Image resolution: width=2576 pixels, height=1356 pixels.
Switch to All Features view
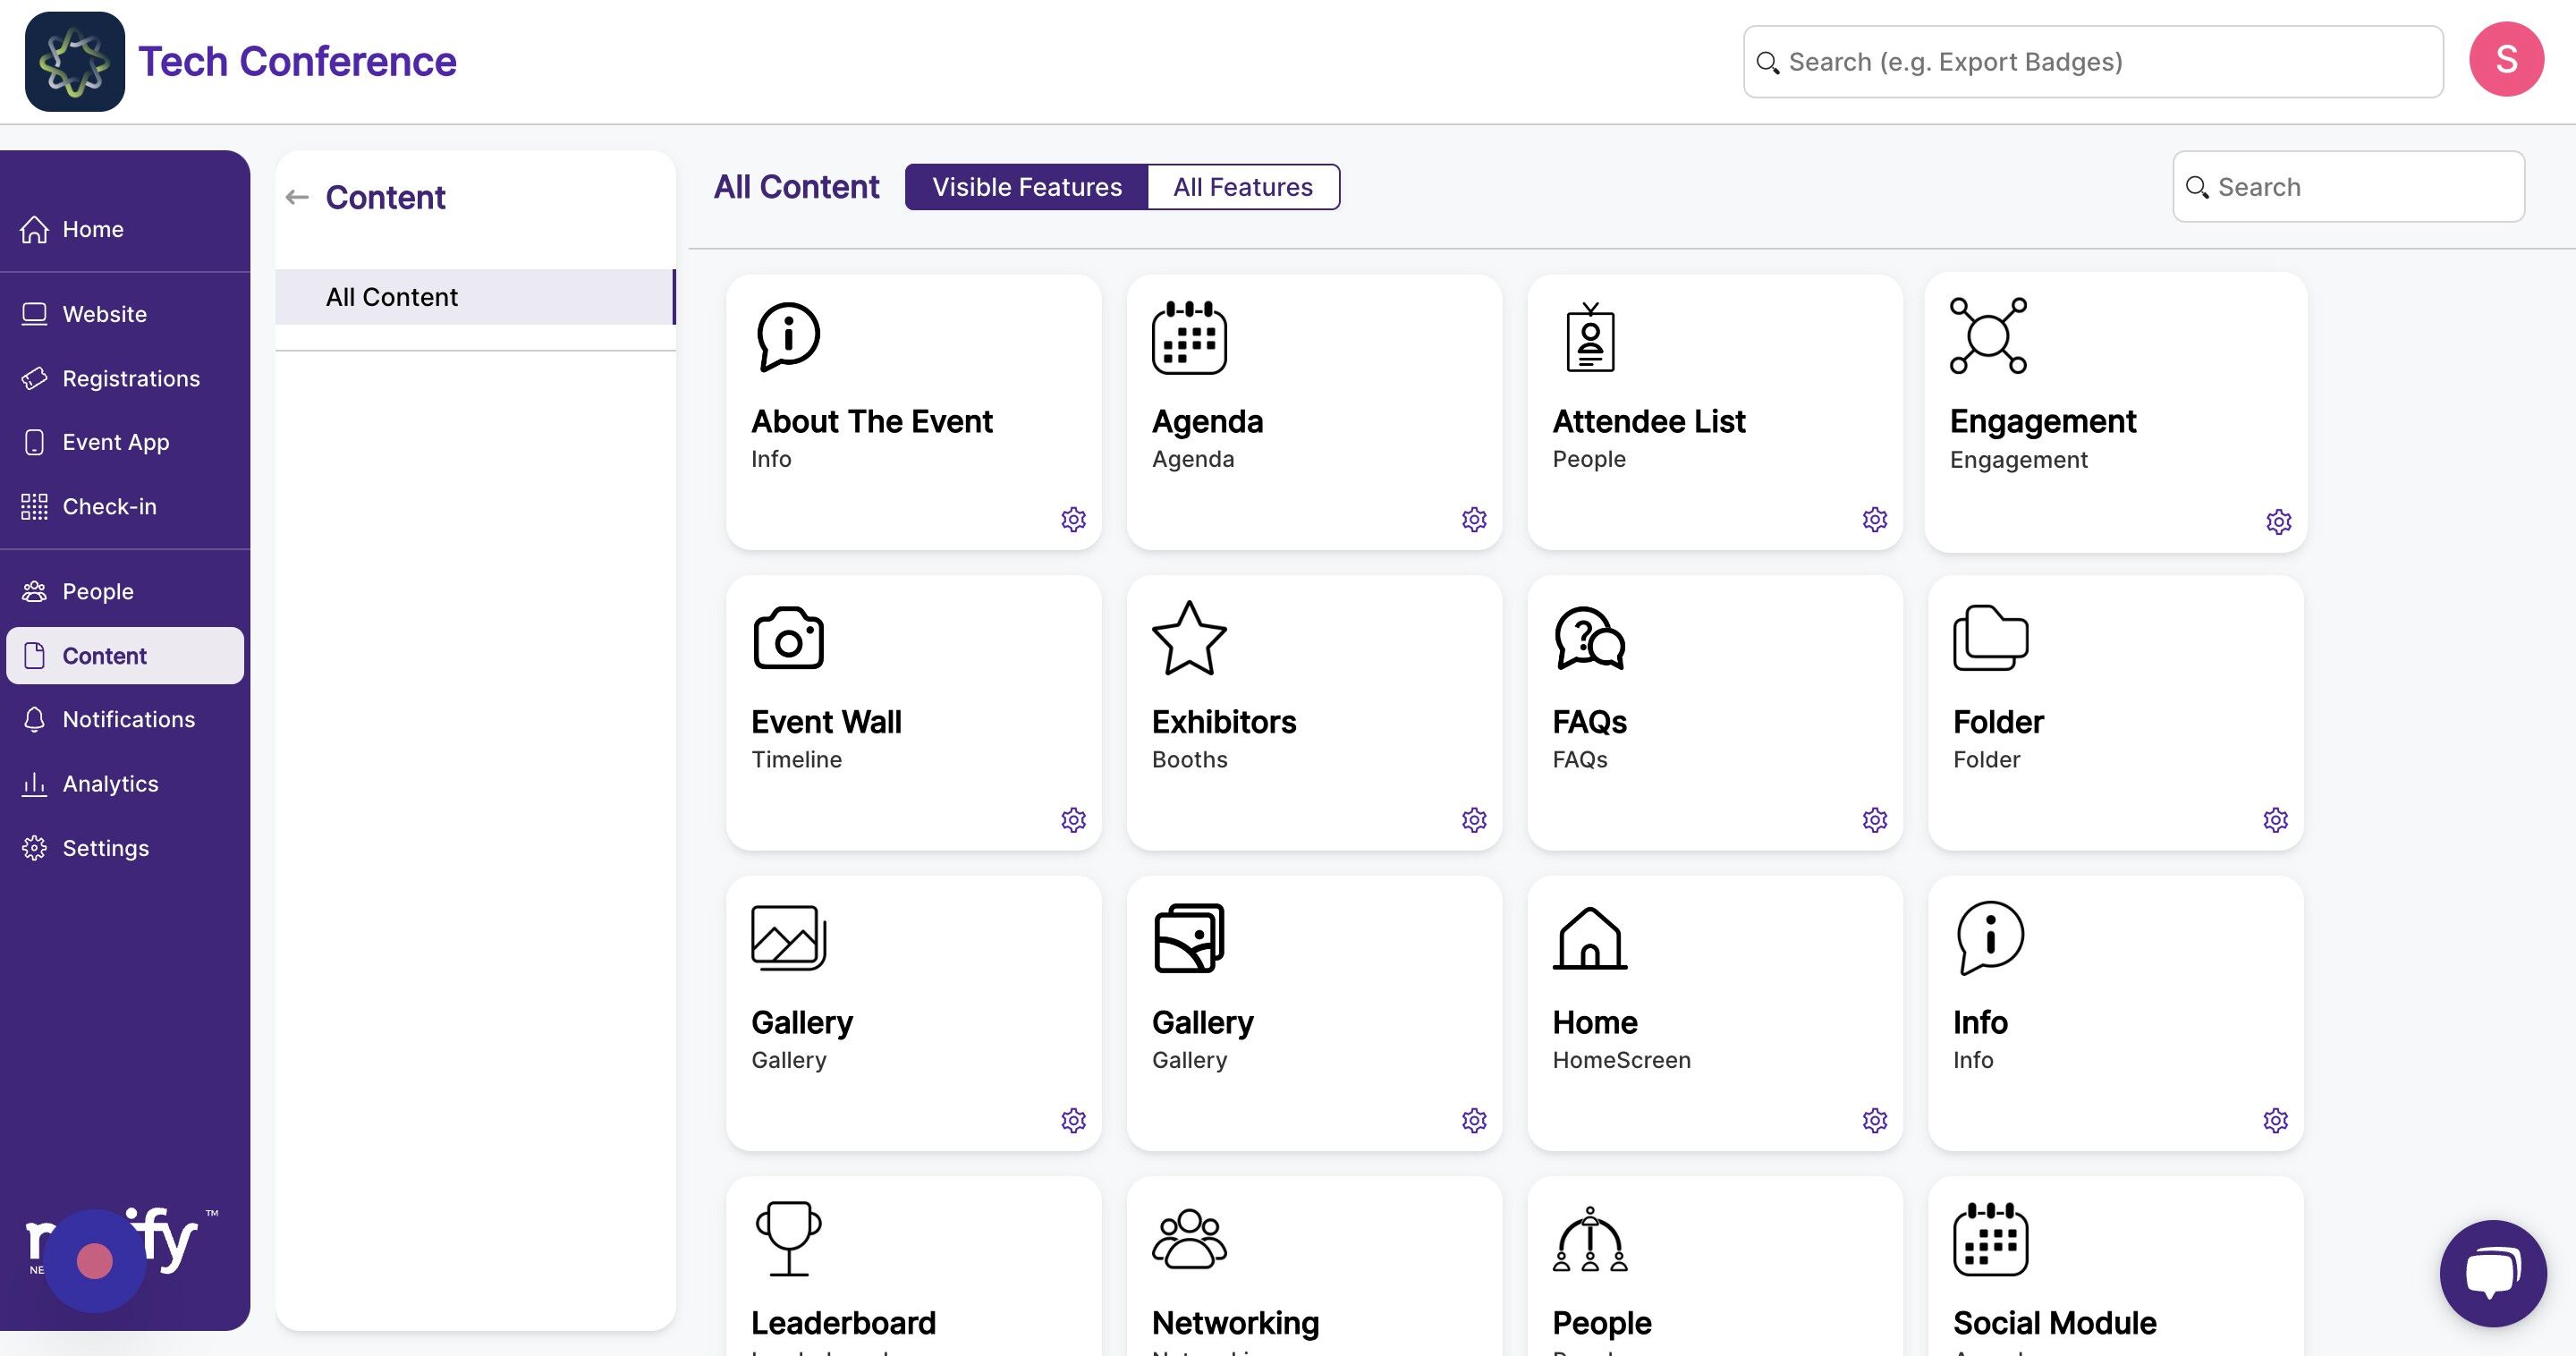point(1242,187)
